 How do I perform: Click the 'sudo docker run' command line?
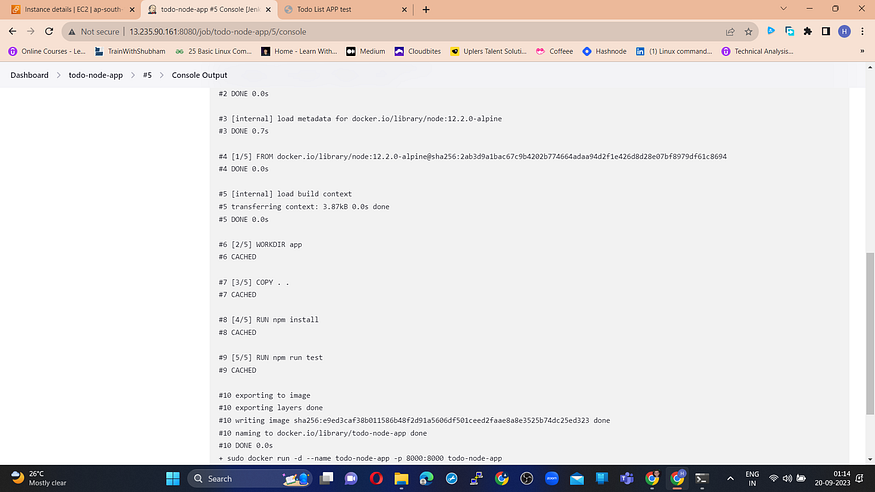click(360, 459)
